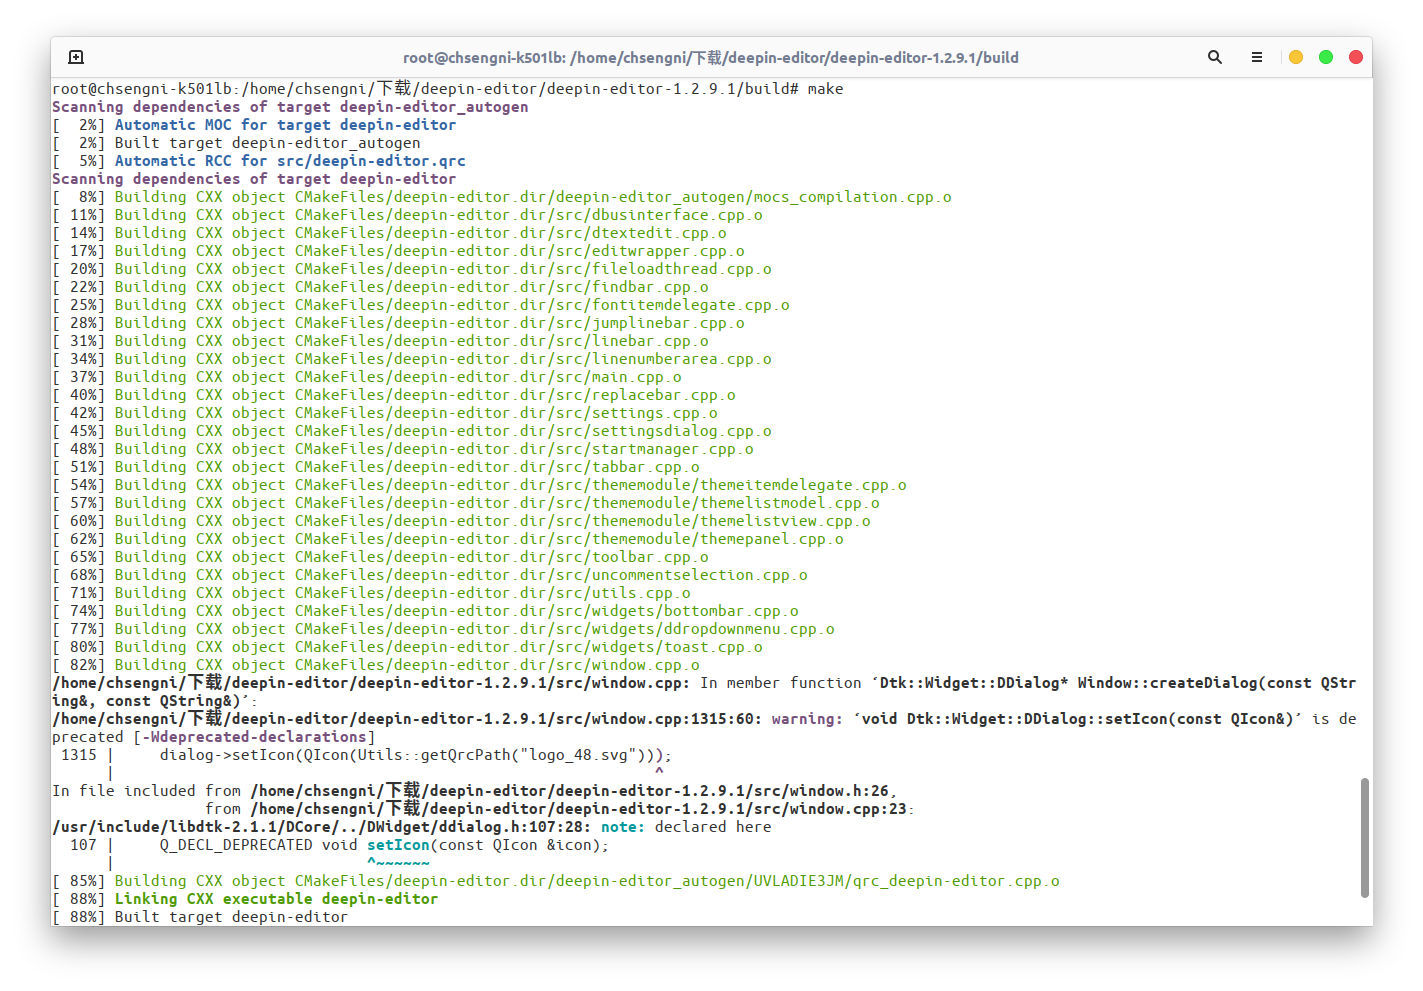The image size is (1423, 991).
Task: Maximize the terminal window
Action: click(1326, 57)
